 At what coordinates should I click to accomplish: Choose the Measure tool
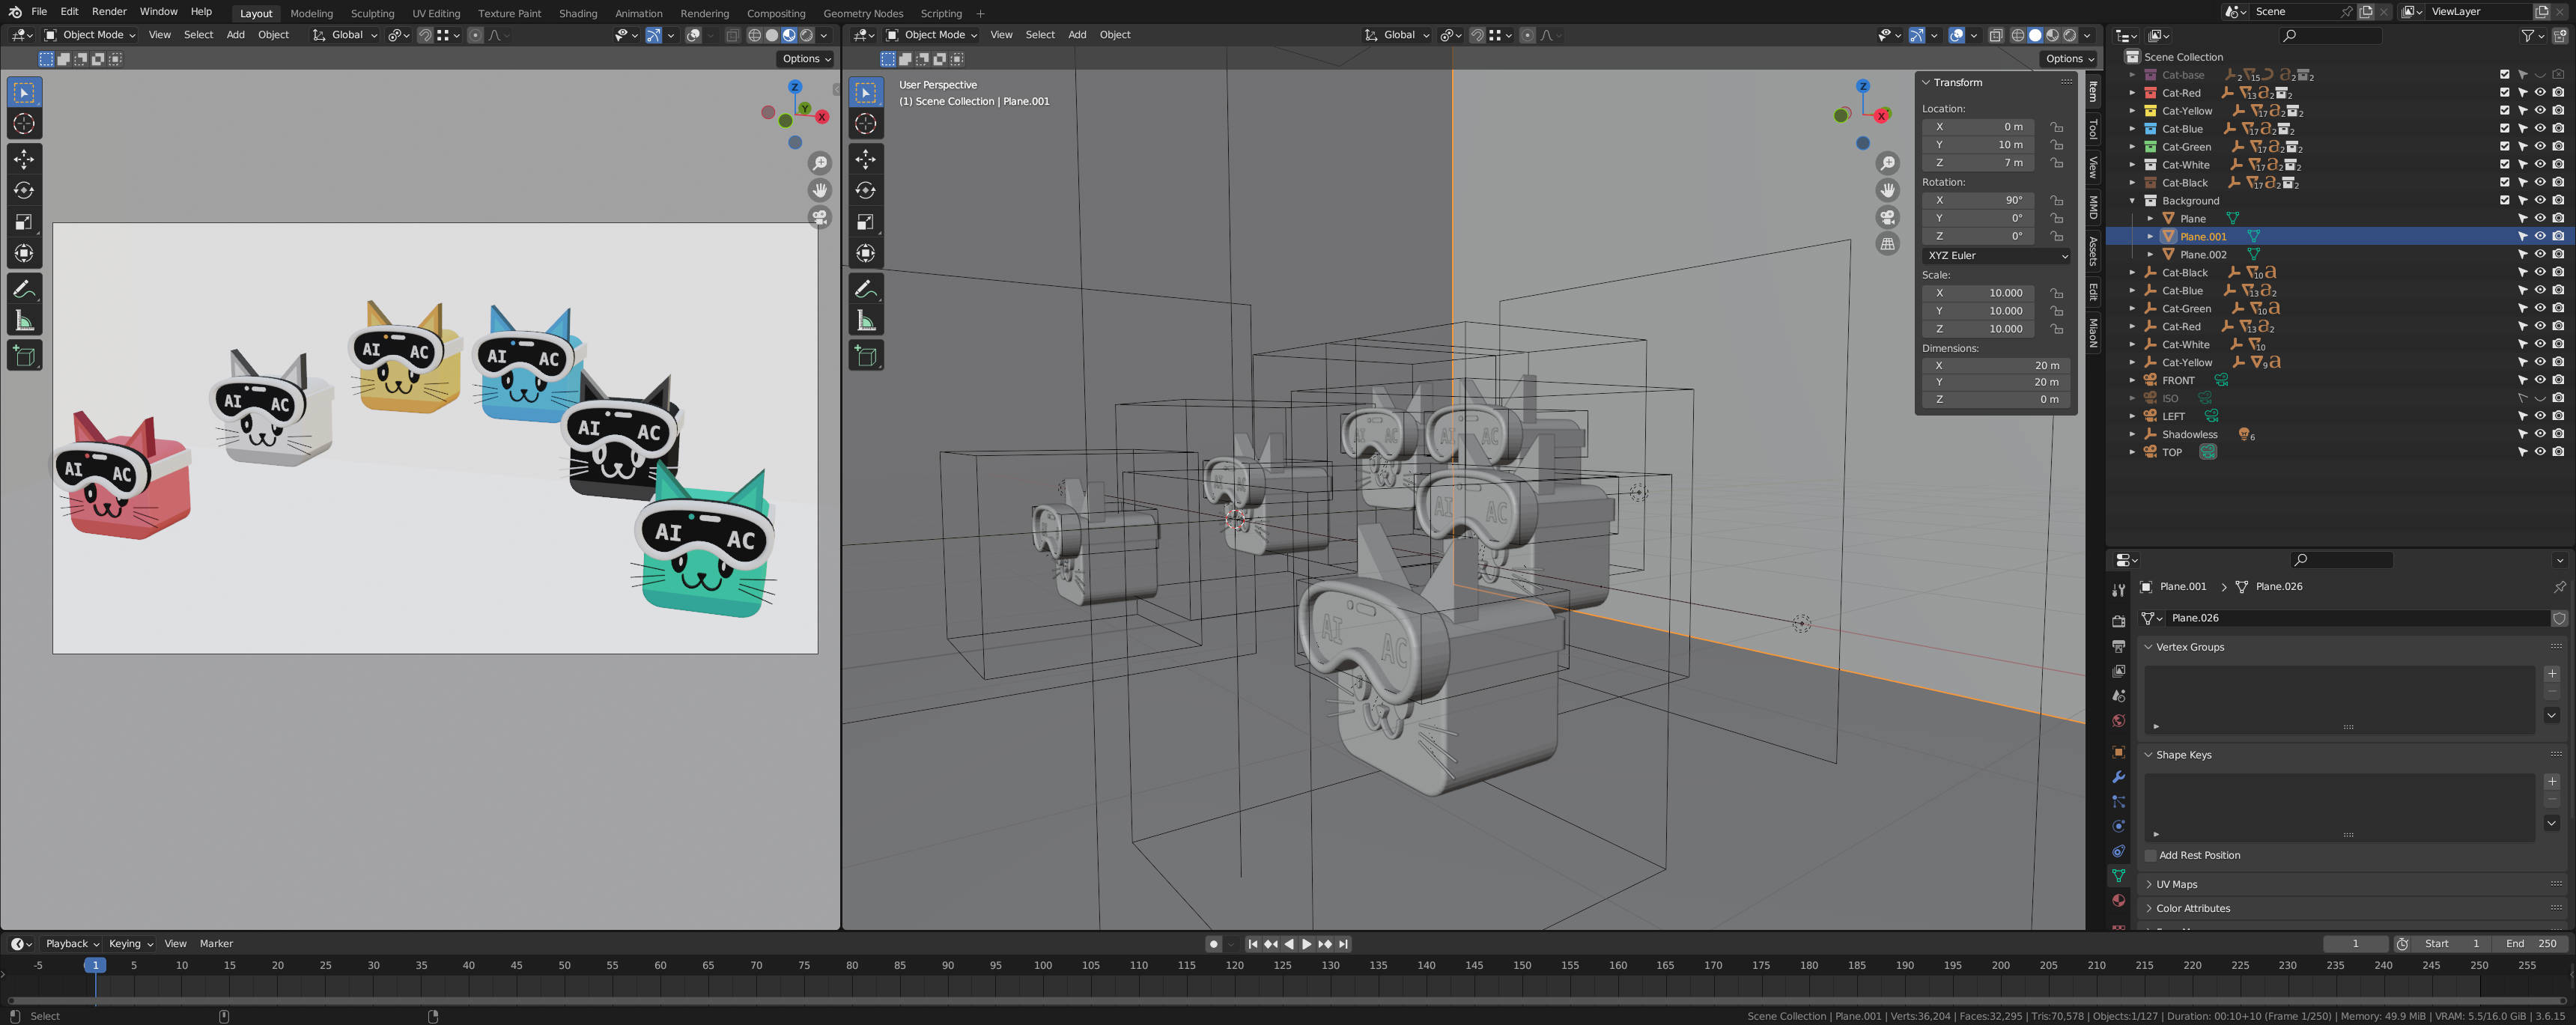coord(23,321)
